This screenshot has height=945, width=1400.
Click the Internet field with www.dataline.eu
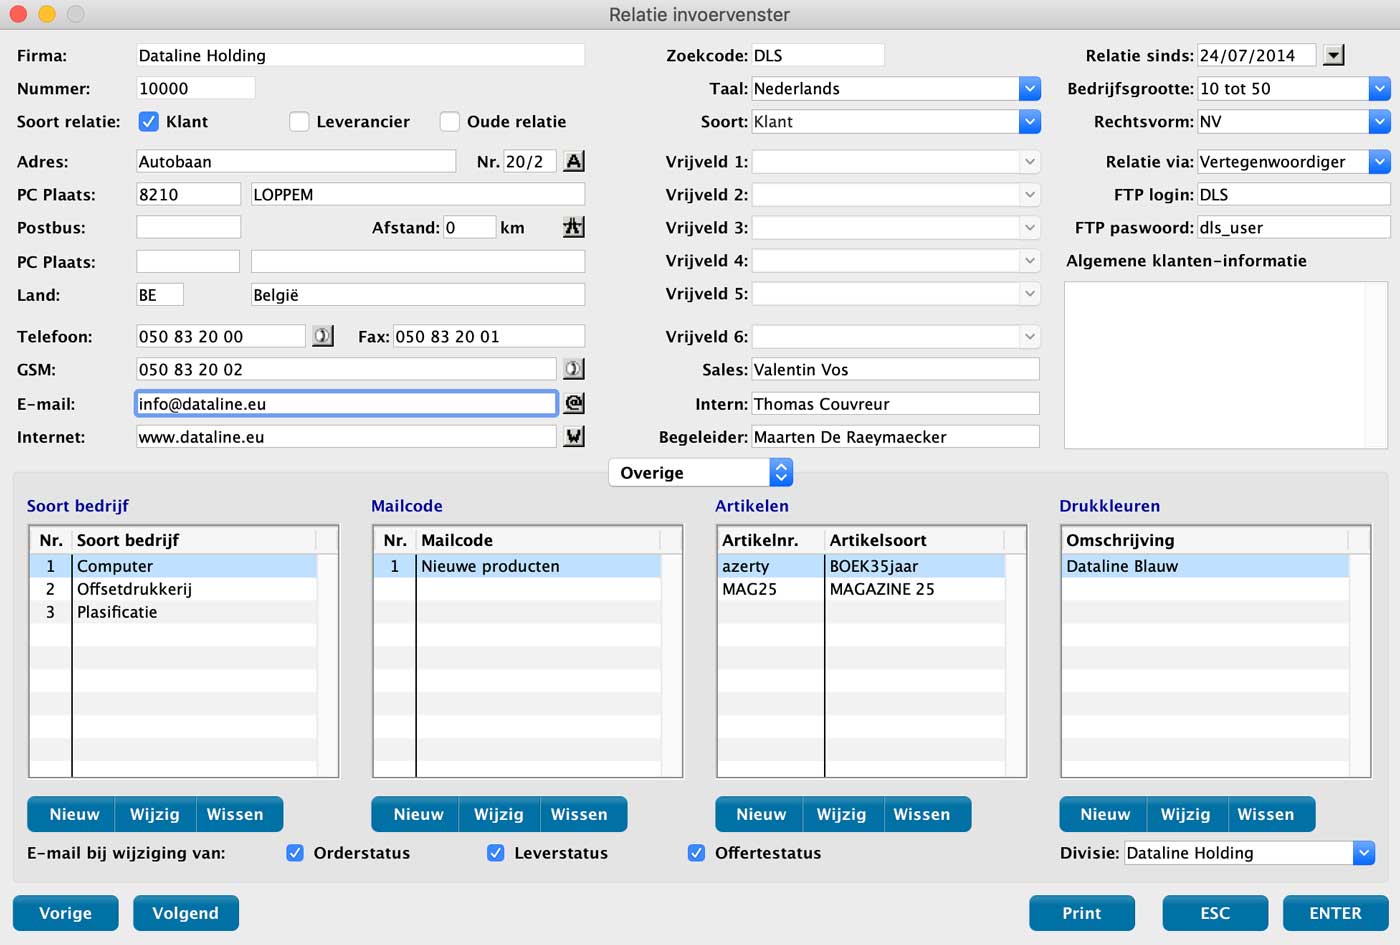346,436
